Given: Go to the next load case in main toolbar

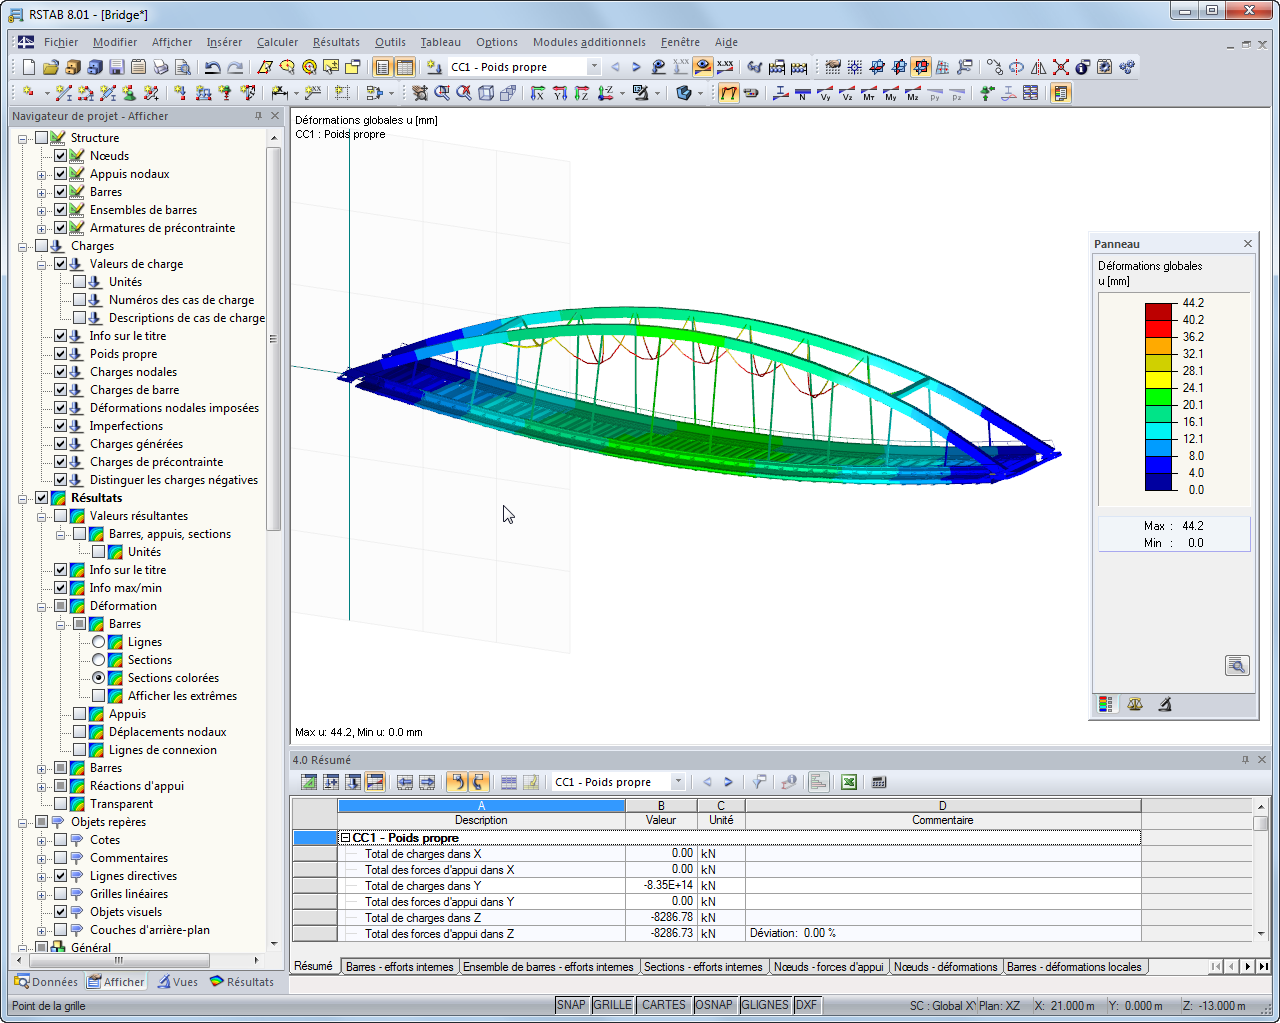Looking at the screenshot, I should [636, 67].
